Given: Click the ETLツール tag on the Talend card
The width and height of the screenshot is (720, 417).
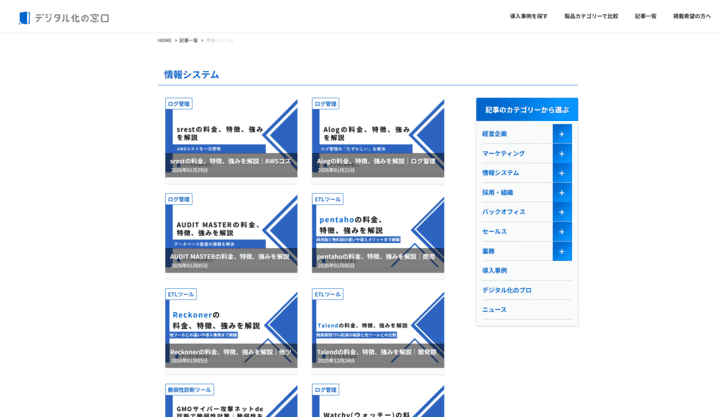Looking at the screenshot, I should pyautogui.click(x=328, y=294).
